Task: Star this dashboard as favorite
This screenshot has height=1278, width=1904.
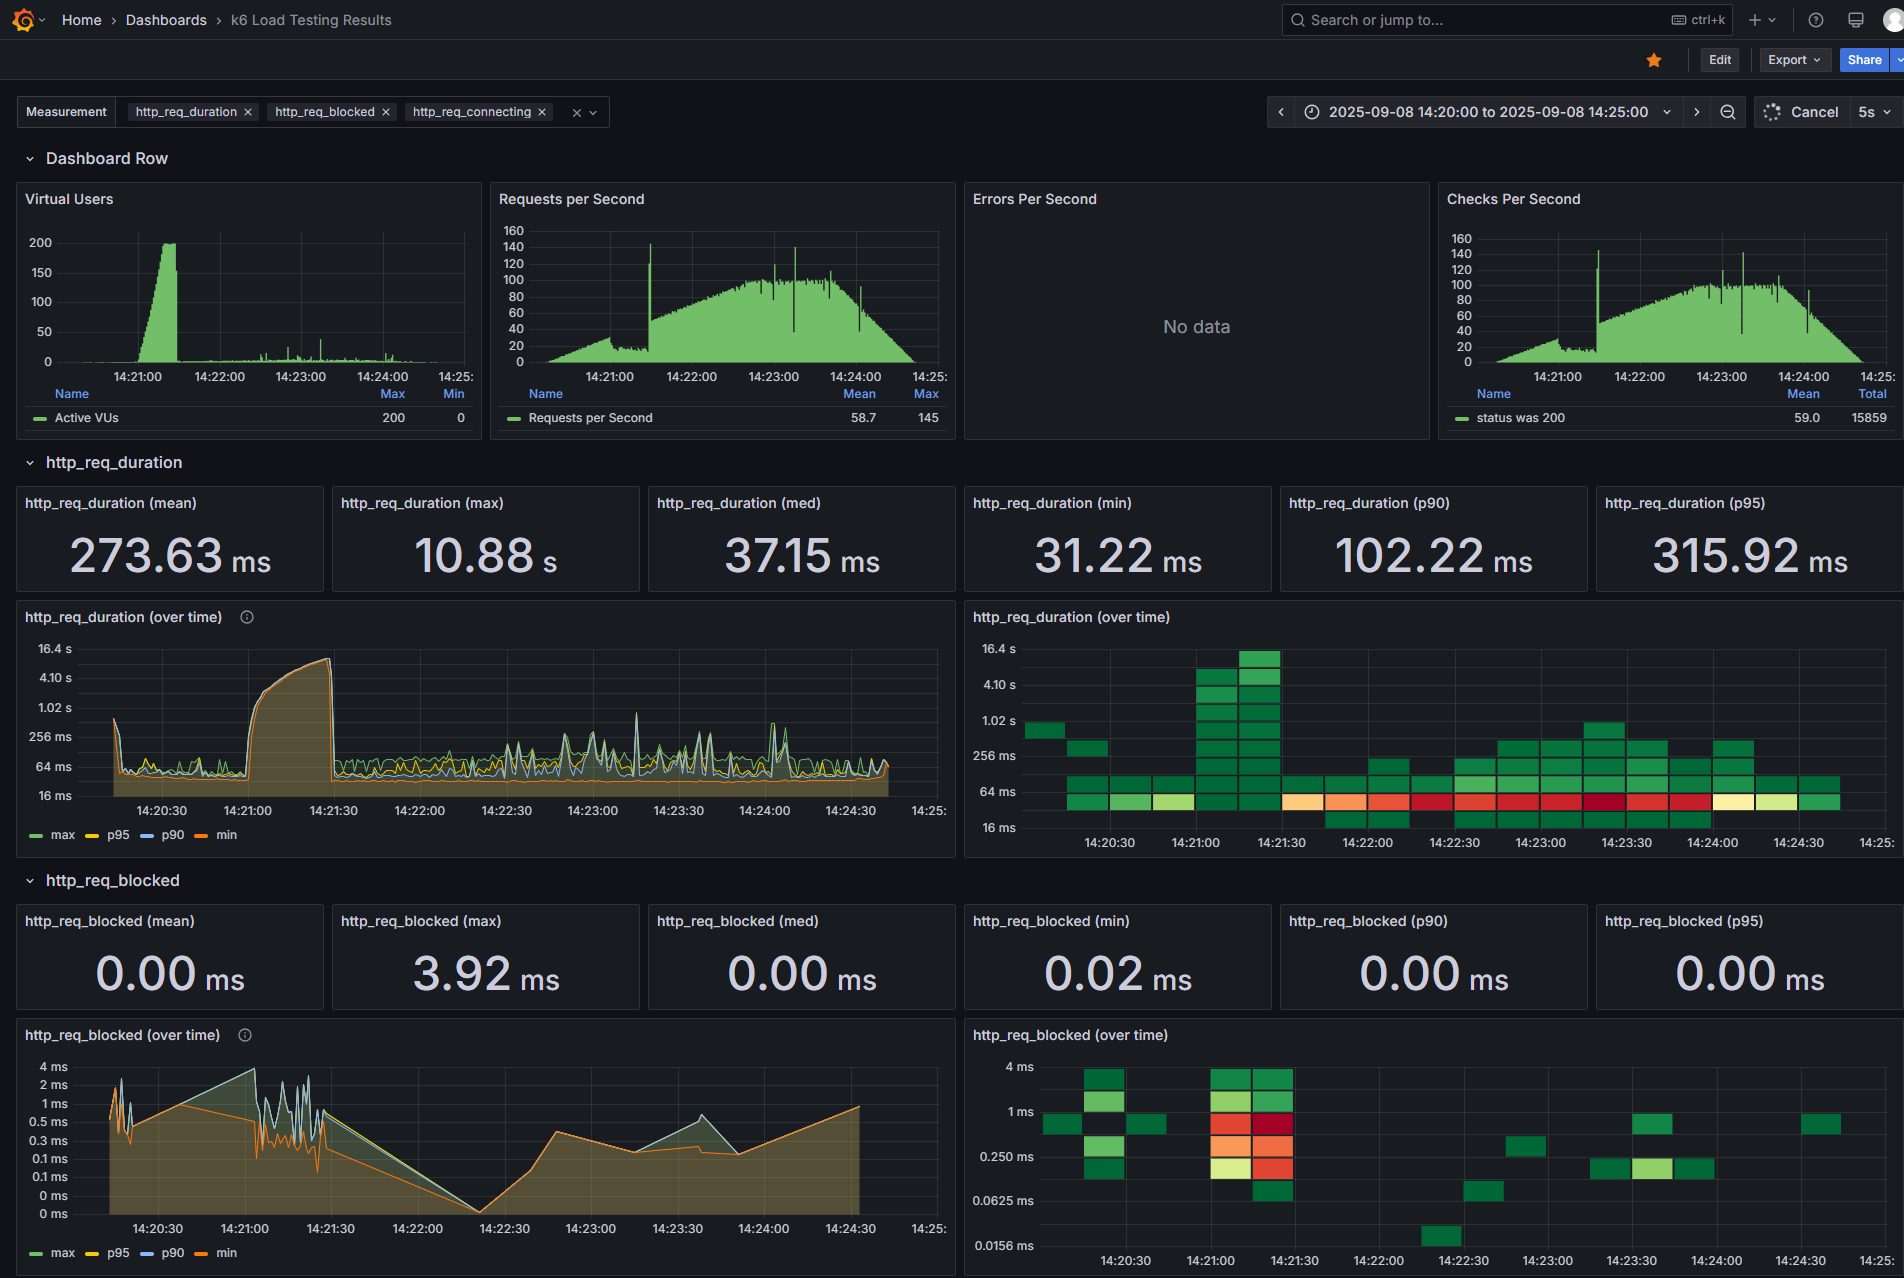Action: pyautogui.click(x=1654, y=60)
